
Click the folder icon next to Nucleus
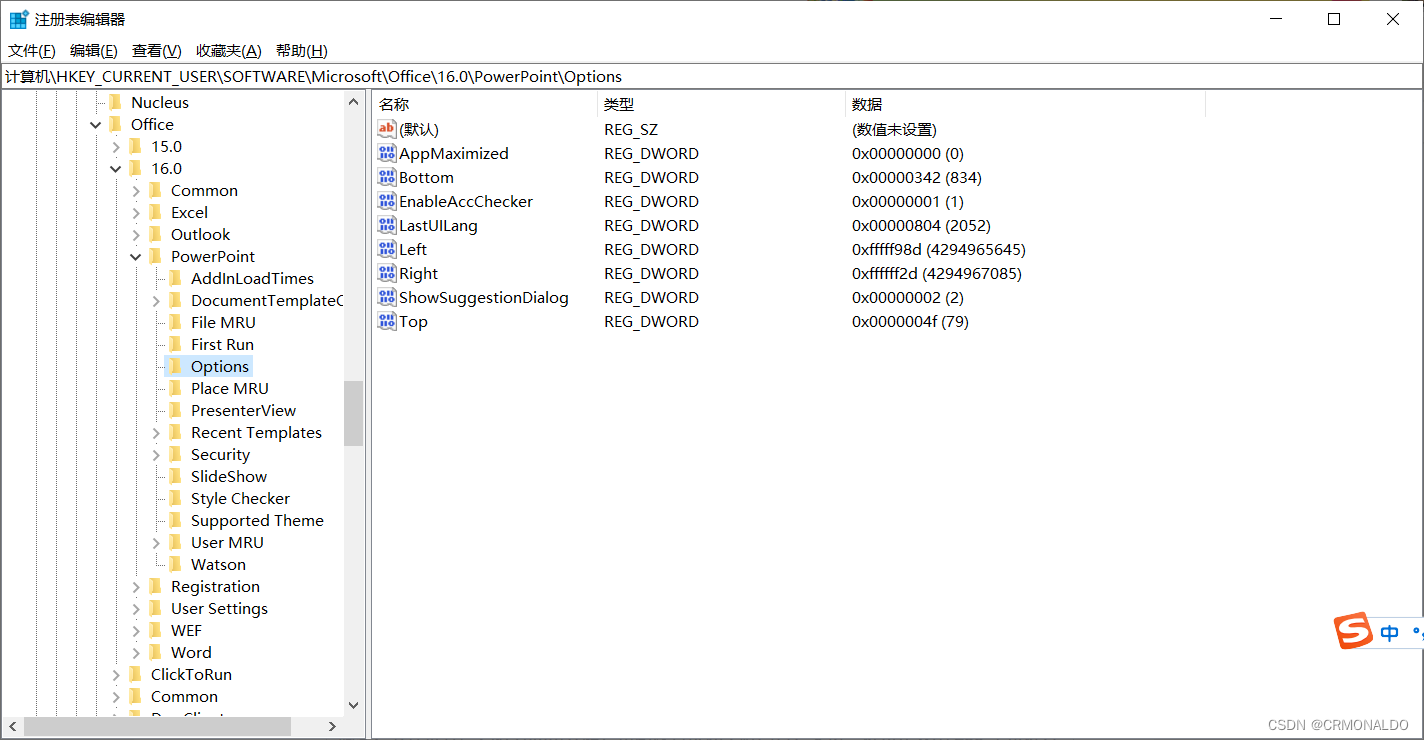tap(115, 102)
